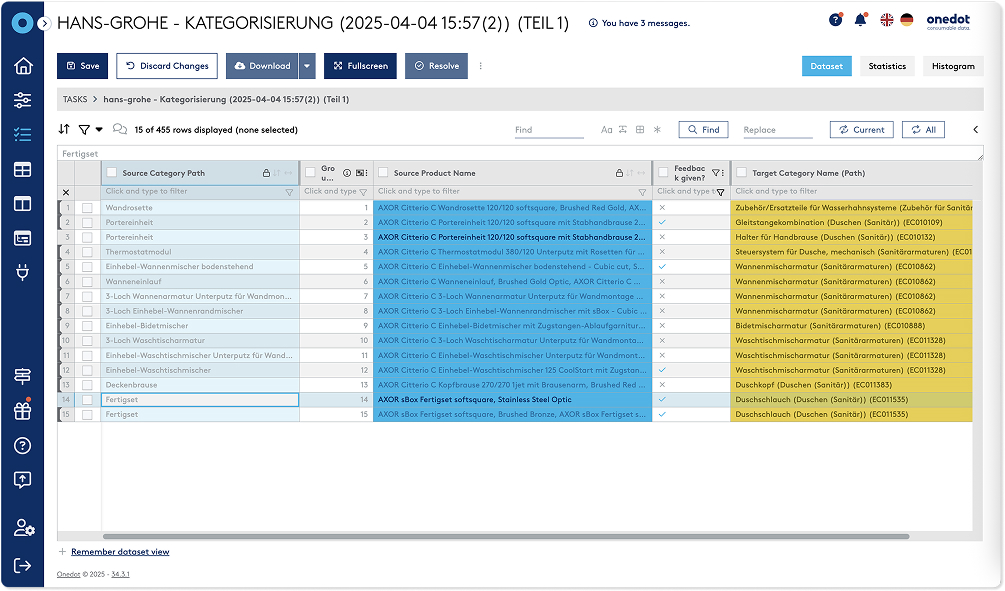Image resolution: width=1005 pixels, height=591 pixels.
Task: Click the grid cell match icon in find bar
Action: tap(640, 129)
